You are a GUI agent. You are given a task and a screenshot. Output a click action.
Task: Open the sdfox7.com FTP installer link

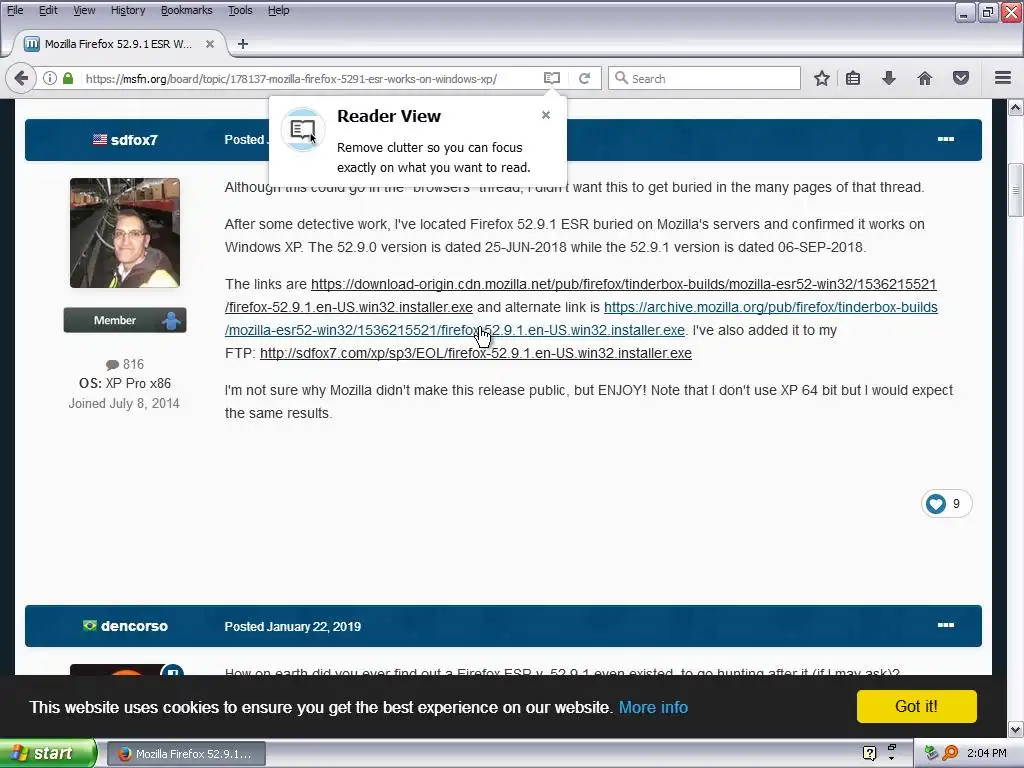click(x=475, y=353)
